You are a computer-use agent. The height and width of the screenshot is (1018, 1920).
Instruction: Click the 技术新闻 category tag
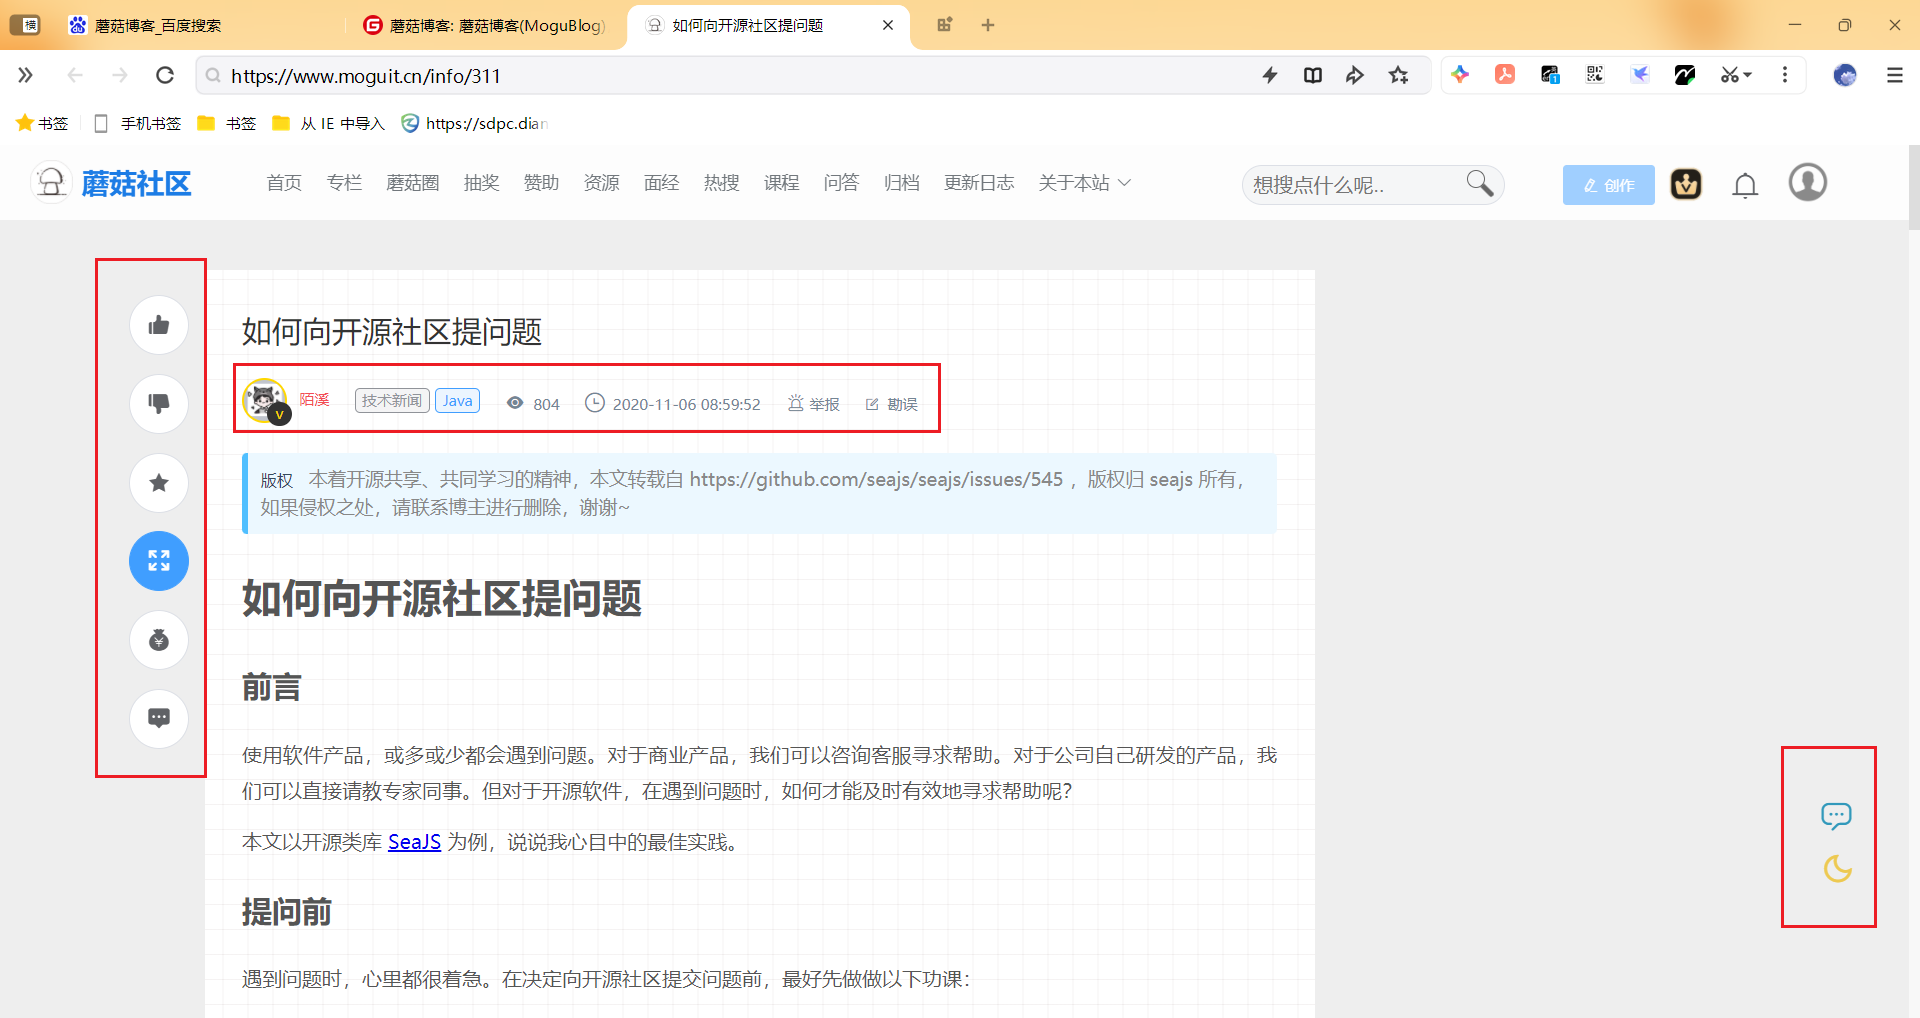[392, 401]
